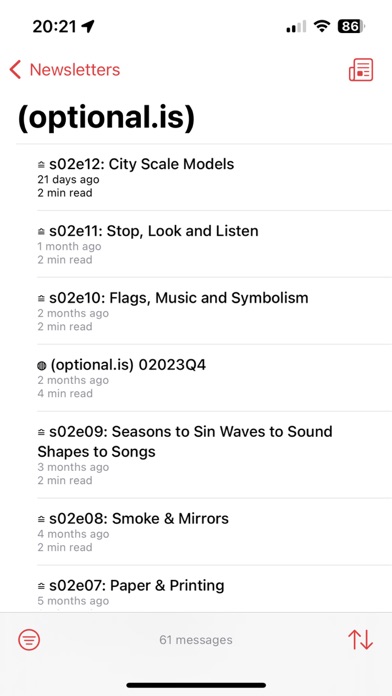Tap the globe icon beside 02023Q4
Viewport: 392px width, 696px height.
pos(42,366)
